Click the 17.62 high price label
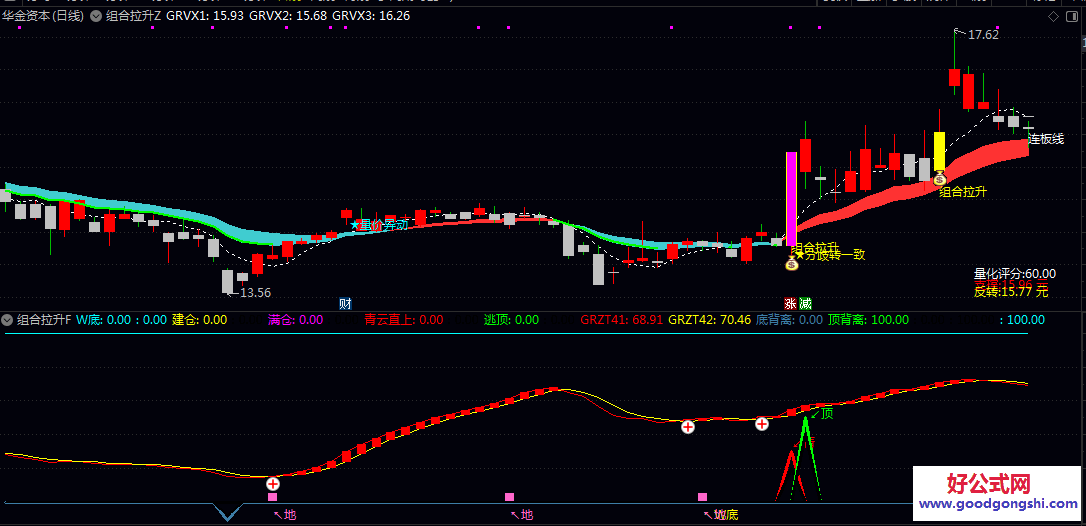This screenshot has height=526, width=1086. point(983,35)
